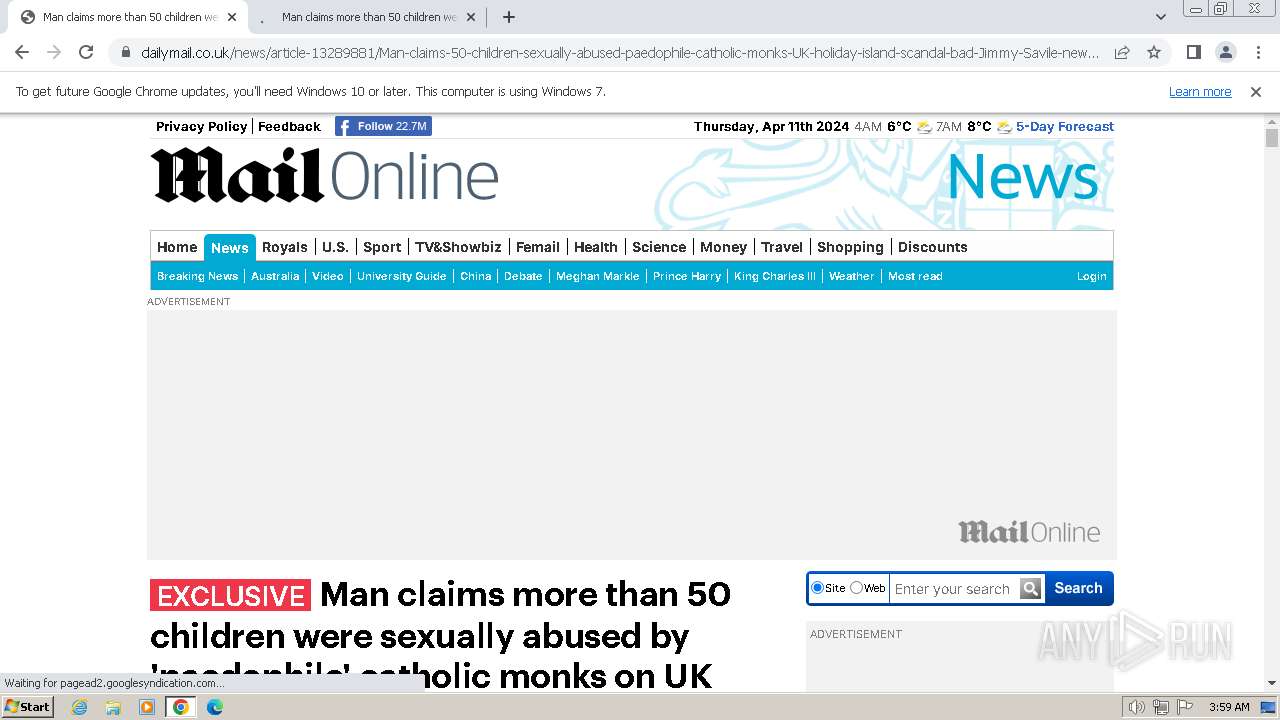The width and height of the screenshot is (1280, 720).
Task: Follow MailOnline on Facebook
Action: coord(383,126)
